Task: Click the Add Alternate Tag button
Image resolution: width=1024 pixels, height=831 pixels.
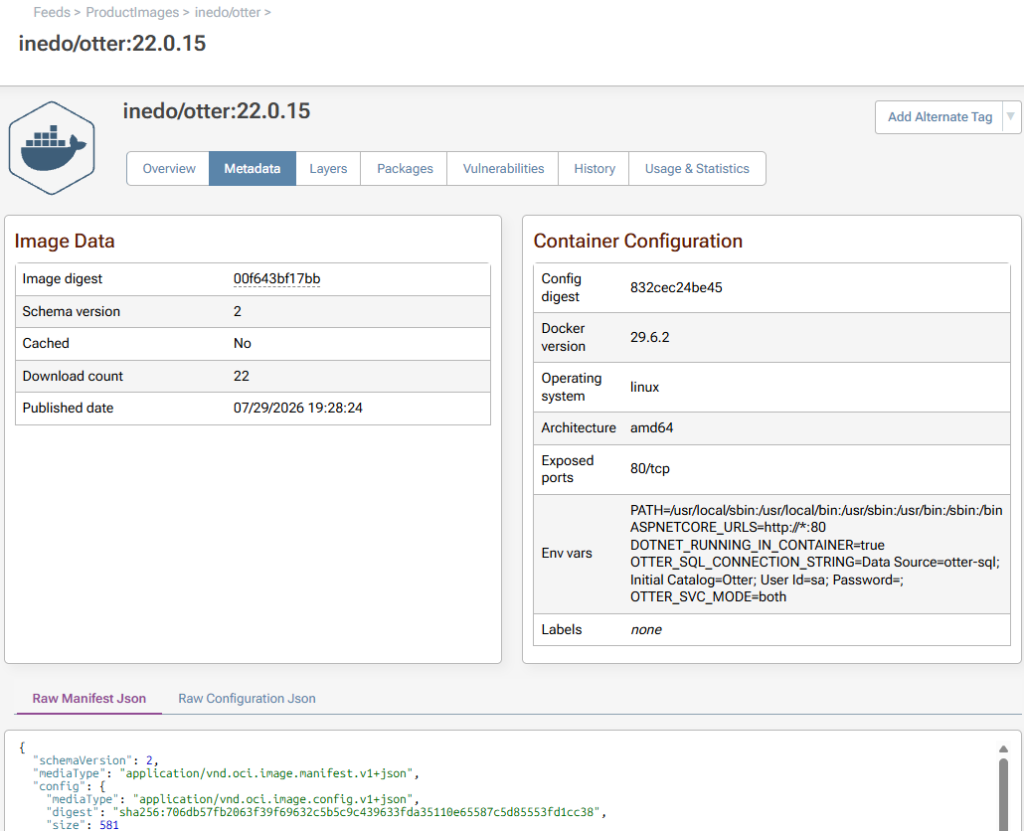Action: 939,117
